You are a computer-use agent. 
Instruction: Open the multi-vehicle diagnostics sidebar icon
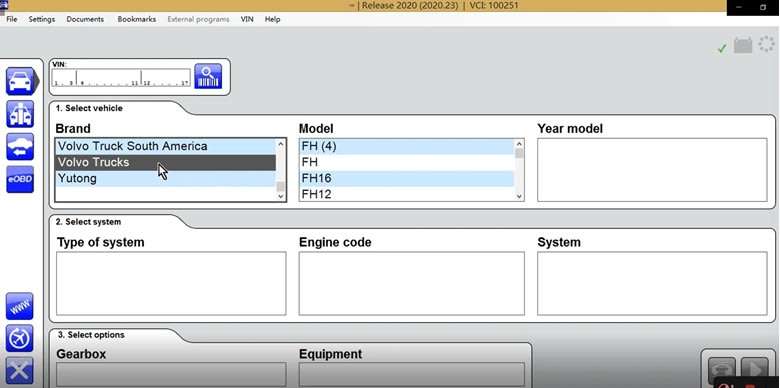click(x=20, y=114)
